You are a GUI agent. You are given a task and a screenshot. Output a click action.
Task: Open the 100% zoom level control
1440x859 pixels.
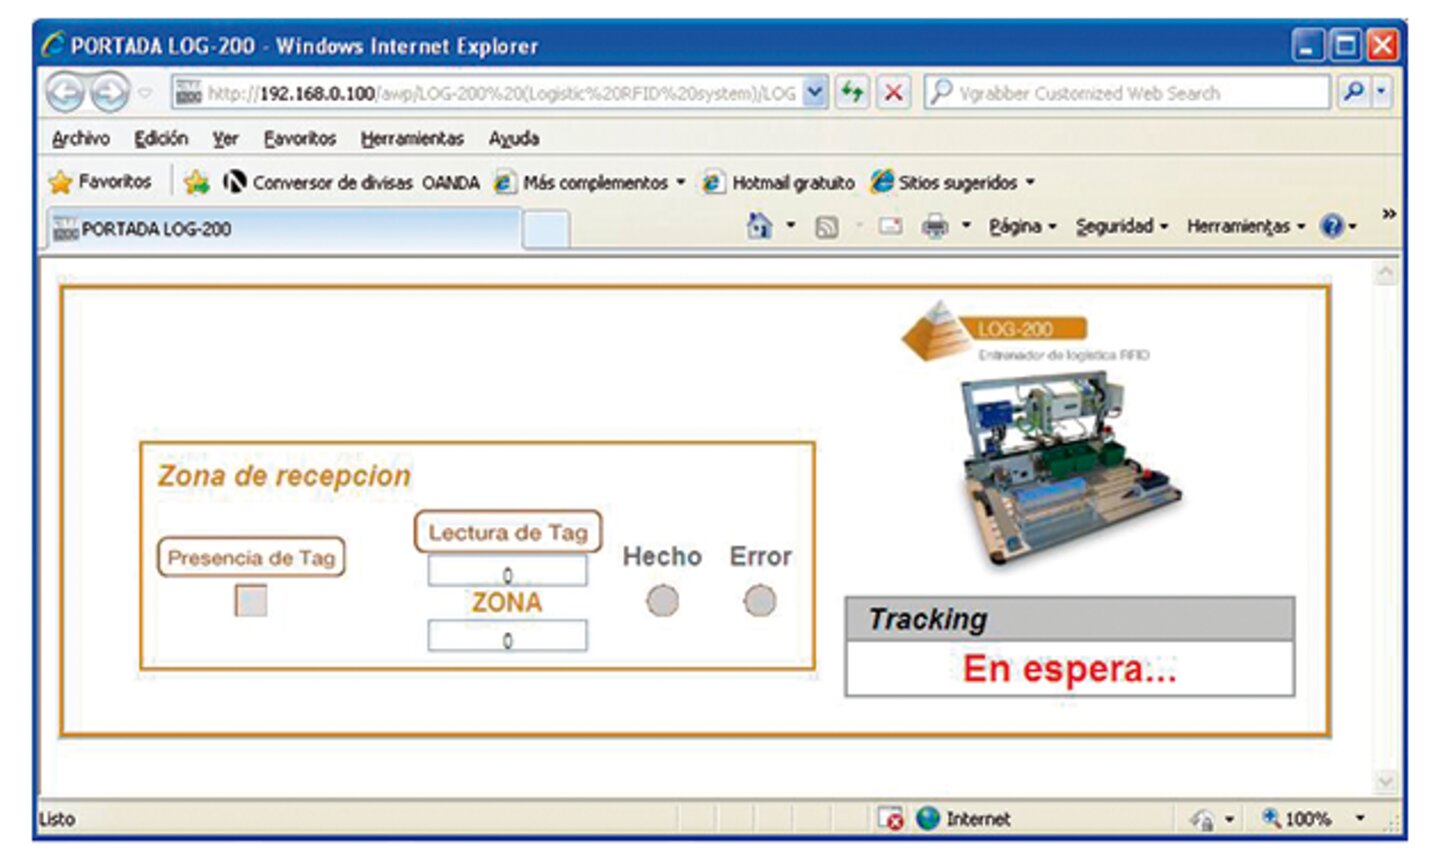(x=1308, y=819)
